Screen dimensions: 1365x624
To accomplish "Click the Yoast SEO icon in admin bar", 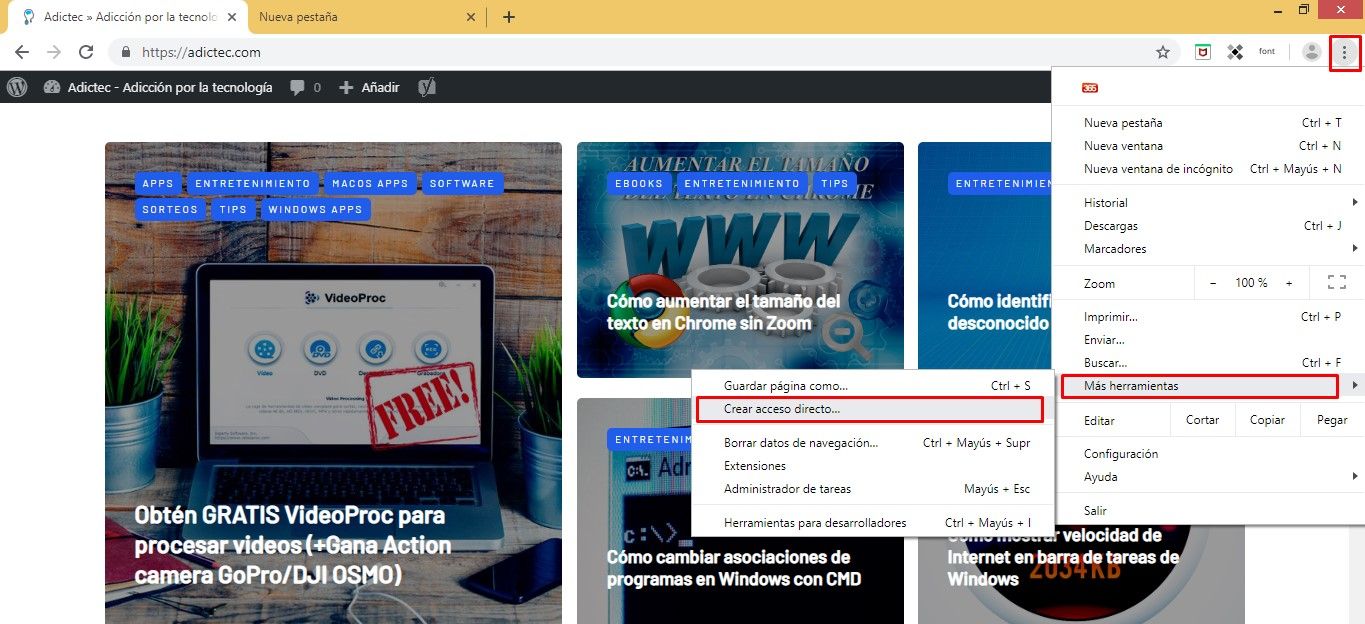I will pyautogui.click(x=427, y=87).
